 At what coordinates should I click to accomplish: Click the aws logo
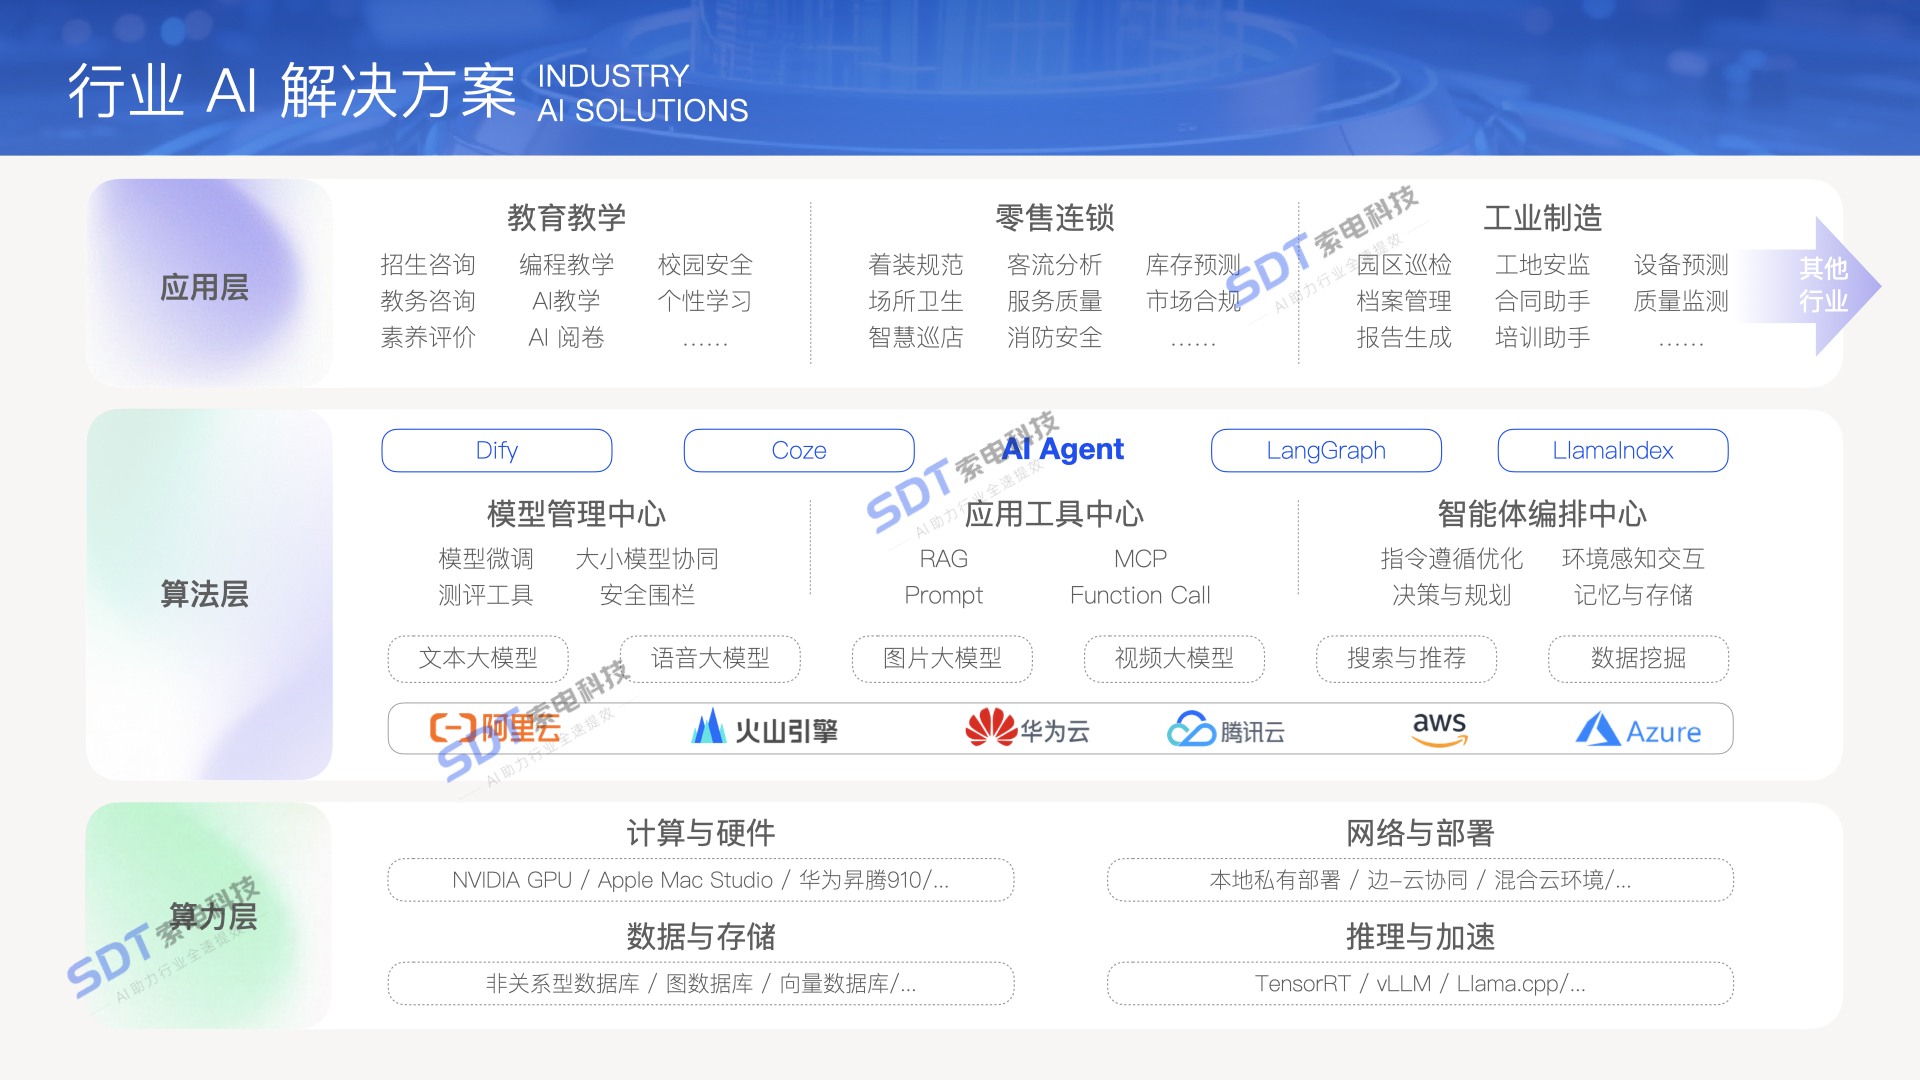click(1439, 728)
